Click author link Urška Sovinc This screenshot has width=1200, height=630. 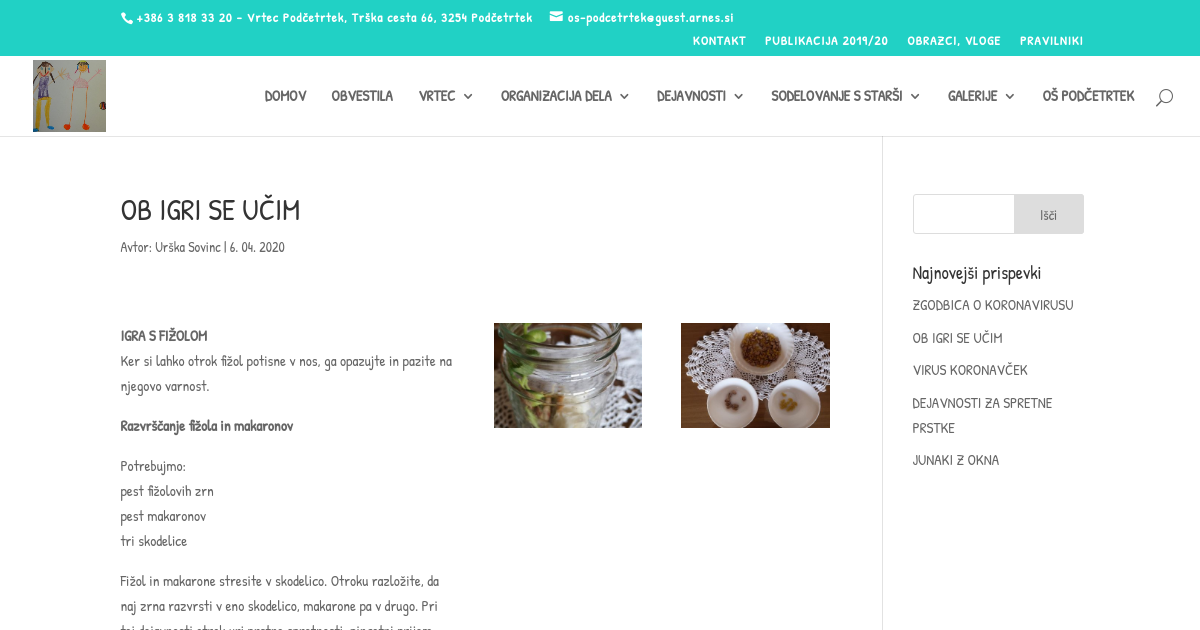point(188,247)
